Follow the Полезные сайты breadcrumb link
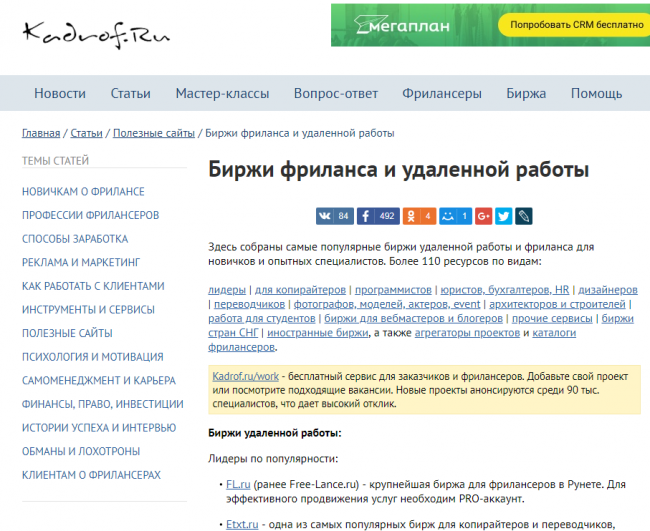The height and width of the screenshot is (531, 650). pyautogui.click(x=153, y=133)
